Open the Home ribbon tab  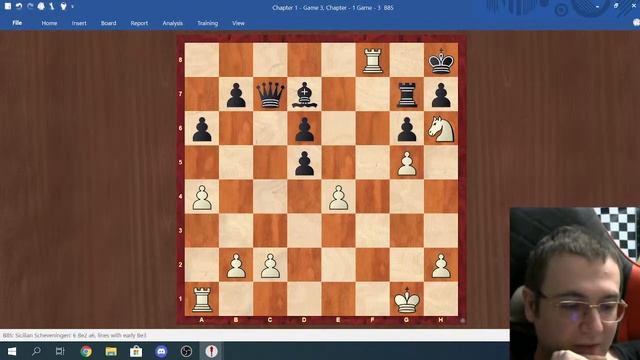click(x=49, y=23)
